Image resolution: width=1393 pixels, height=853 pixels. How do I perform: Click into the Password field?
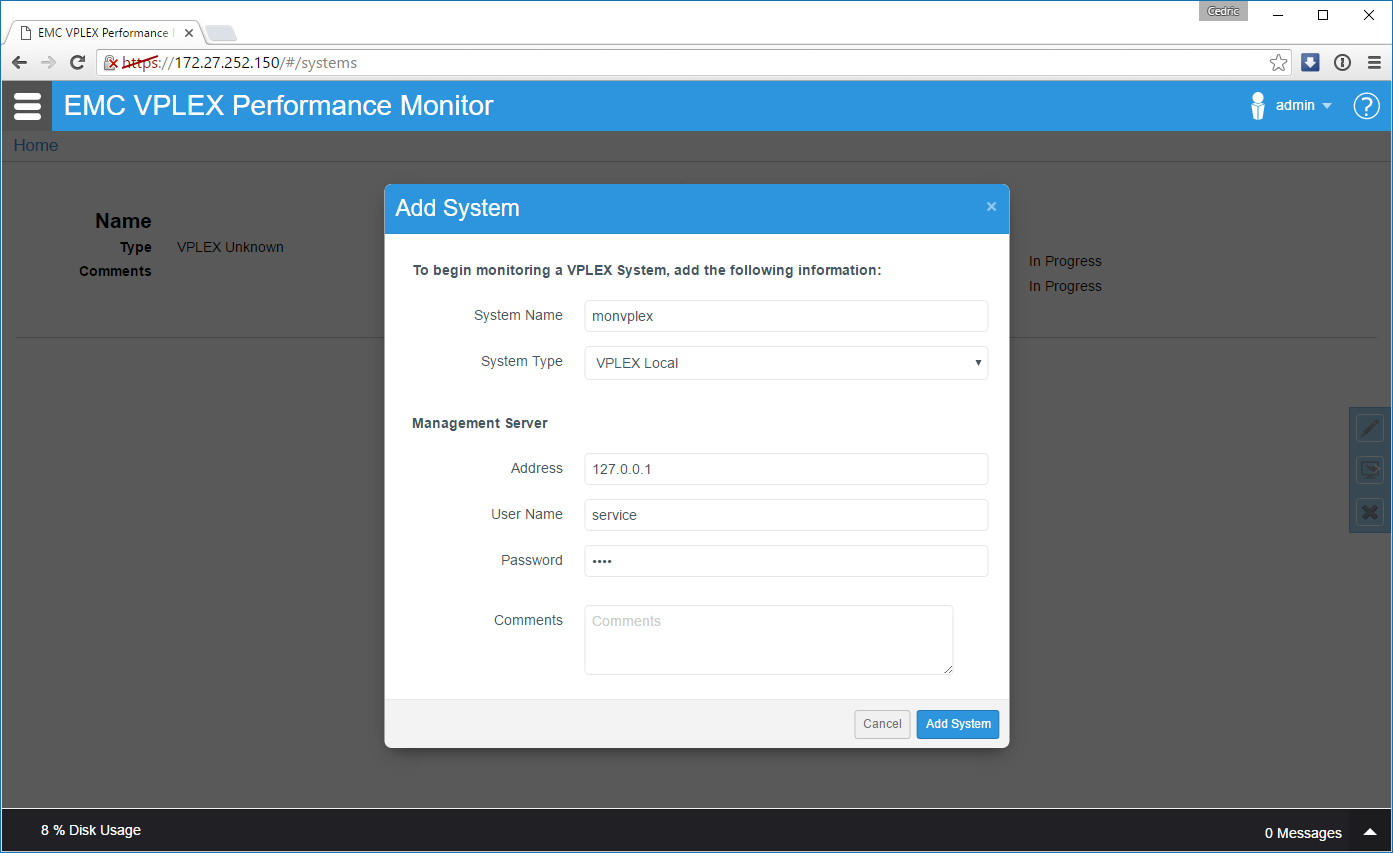coord(785,561)
